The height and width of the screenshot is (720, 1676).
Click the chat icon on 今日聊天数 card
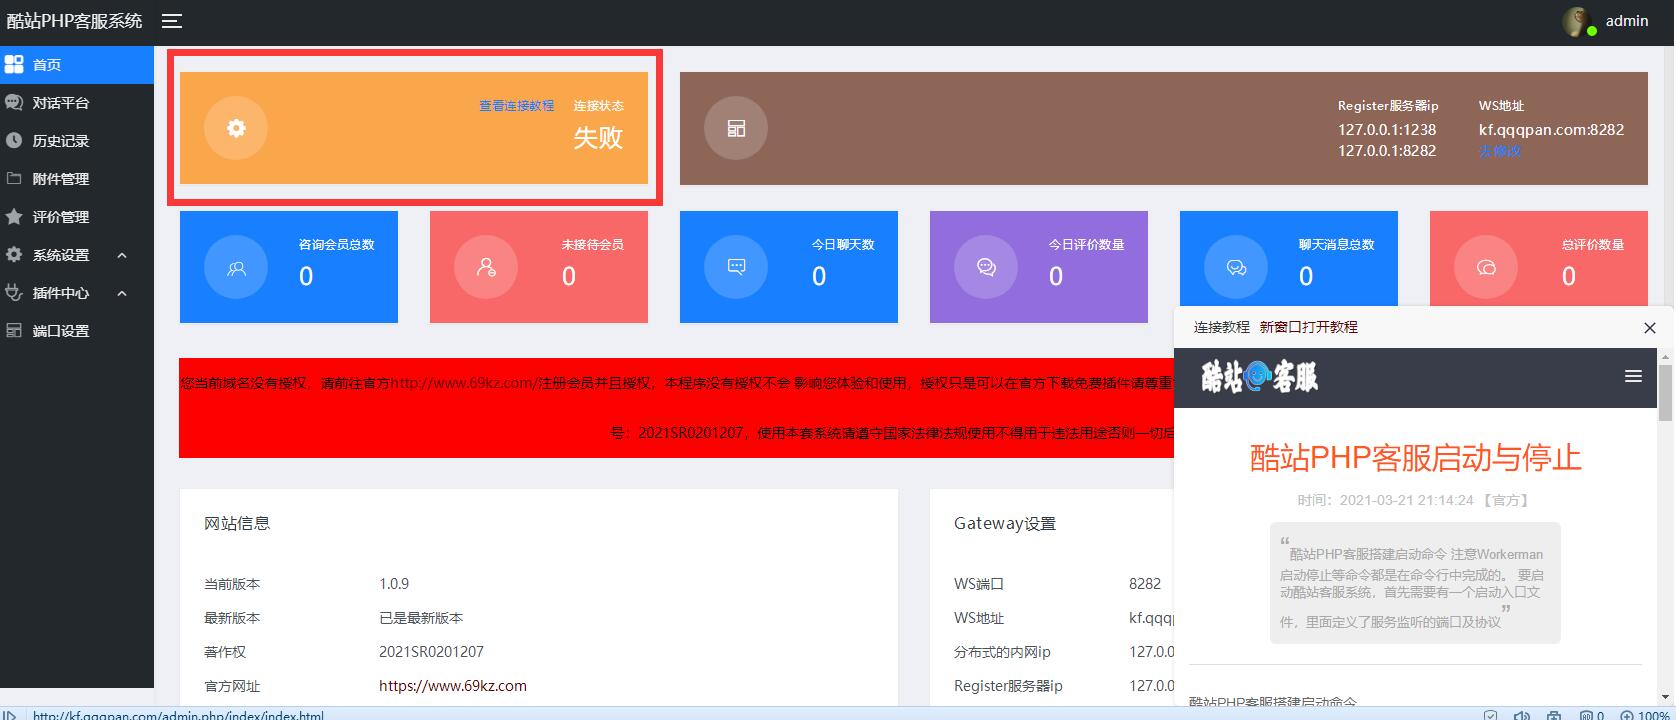(736, 267)
